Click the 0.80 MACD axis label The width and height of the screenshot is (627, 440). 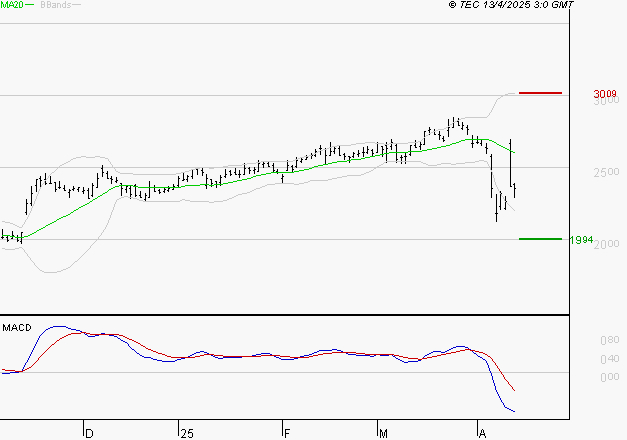tap(610, 340)
